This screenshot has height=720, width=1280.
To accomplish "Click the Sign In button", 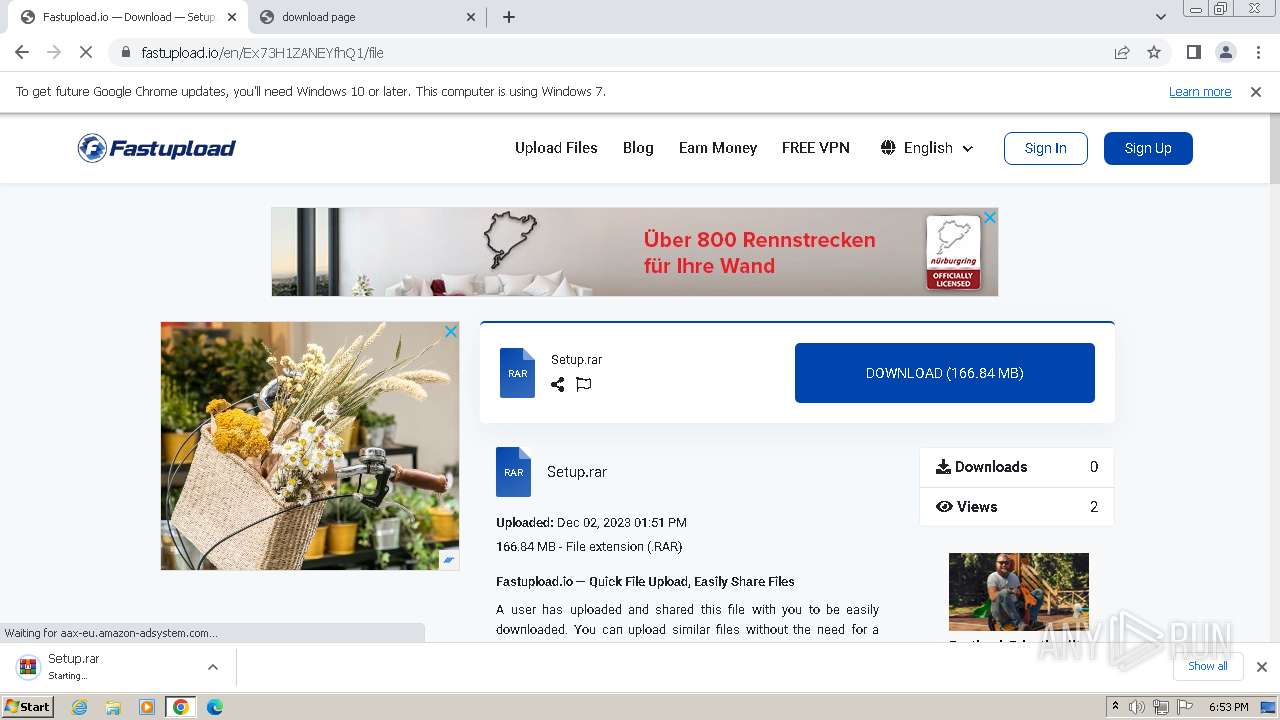I will tap(1046, 148).
